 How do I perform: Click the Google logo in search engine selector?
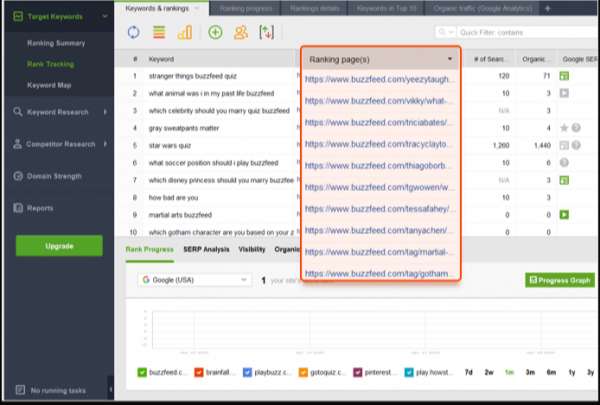[146, 280]
